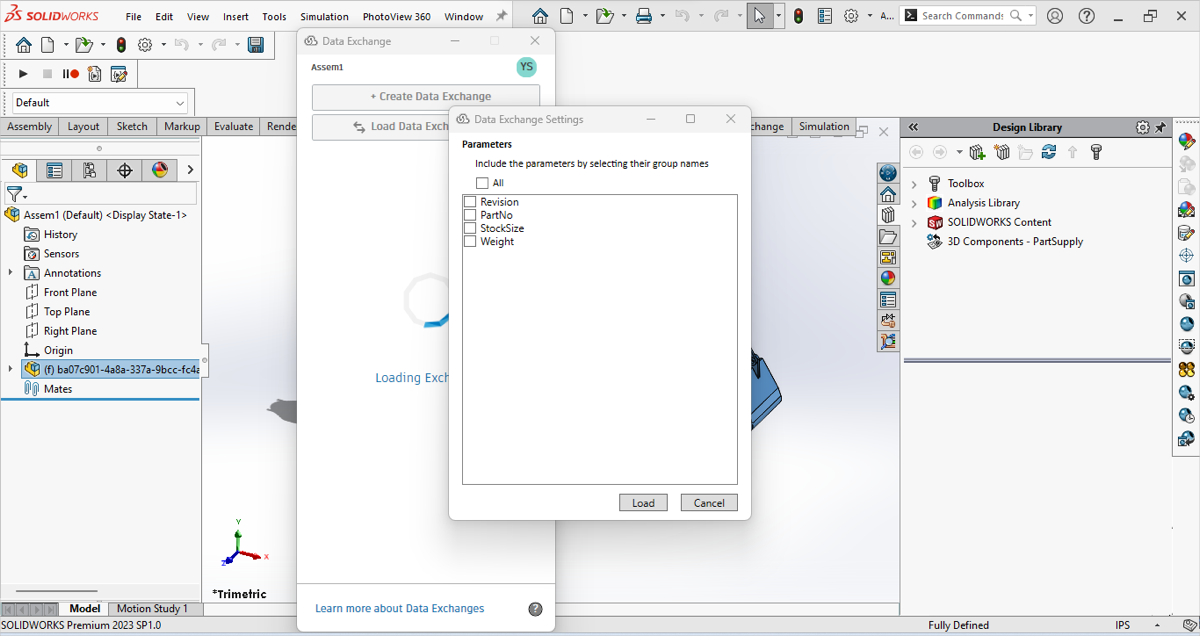
Task: Select the Mates tree item
Action: pyautogui.click(x=58, y=389)
